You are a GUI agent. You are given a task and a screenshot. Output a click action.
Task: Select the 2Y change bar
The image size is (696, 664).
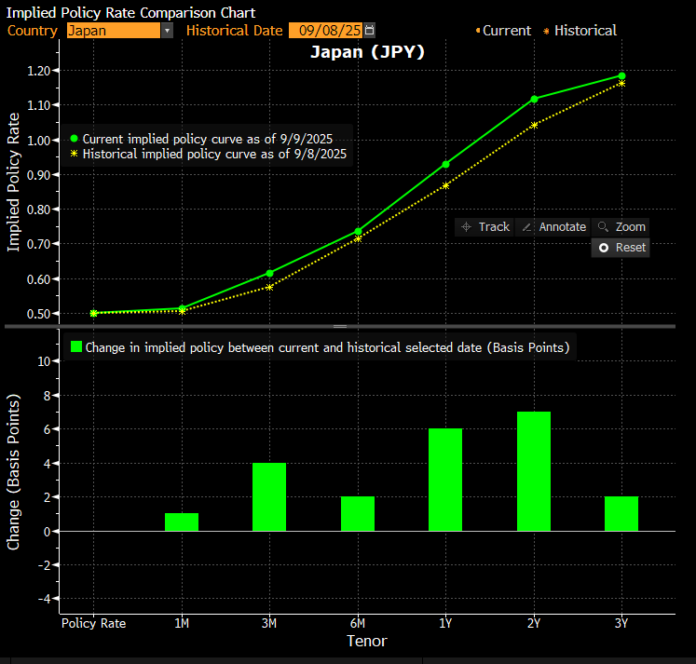coord(534,471)
